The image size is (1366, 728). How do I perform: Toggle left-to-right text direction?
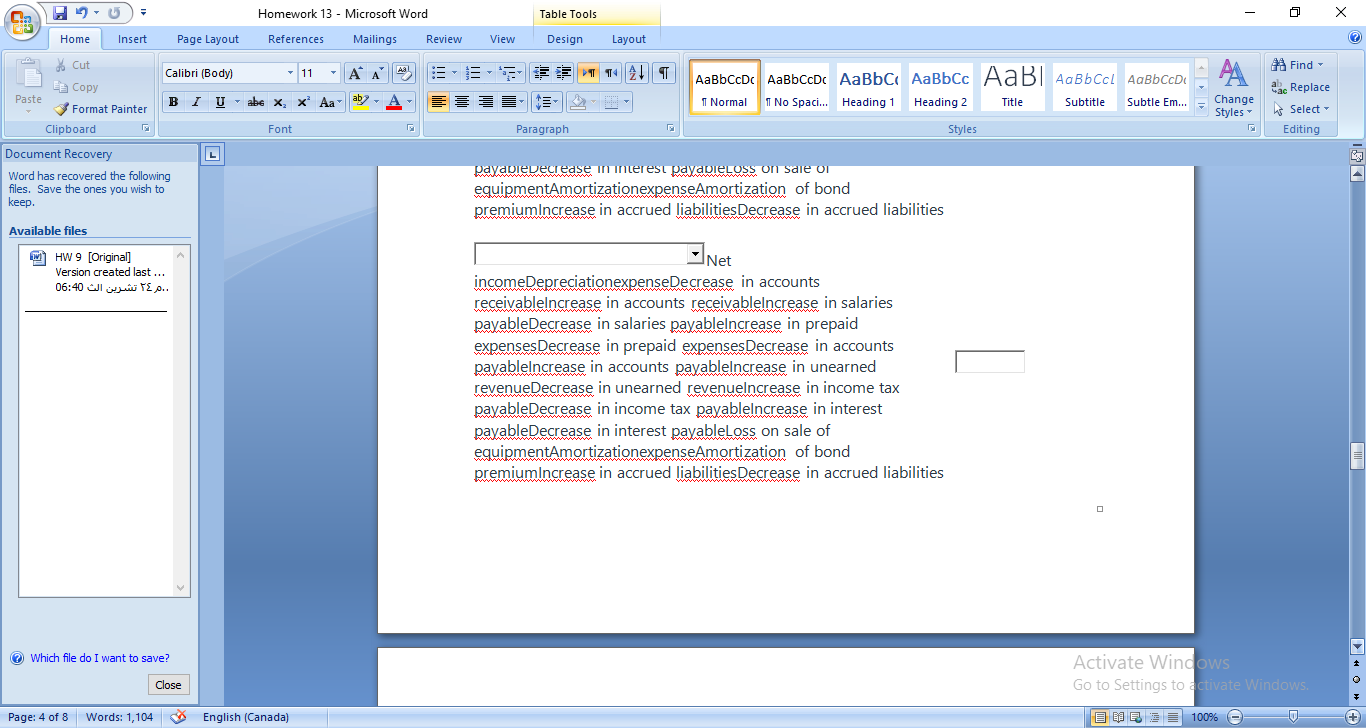[x=587, y=72]
